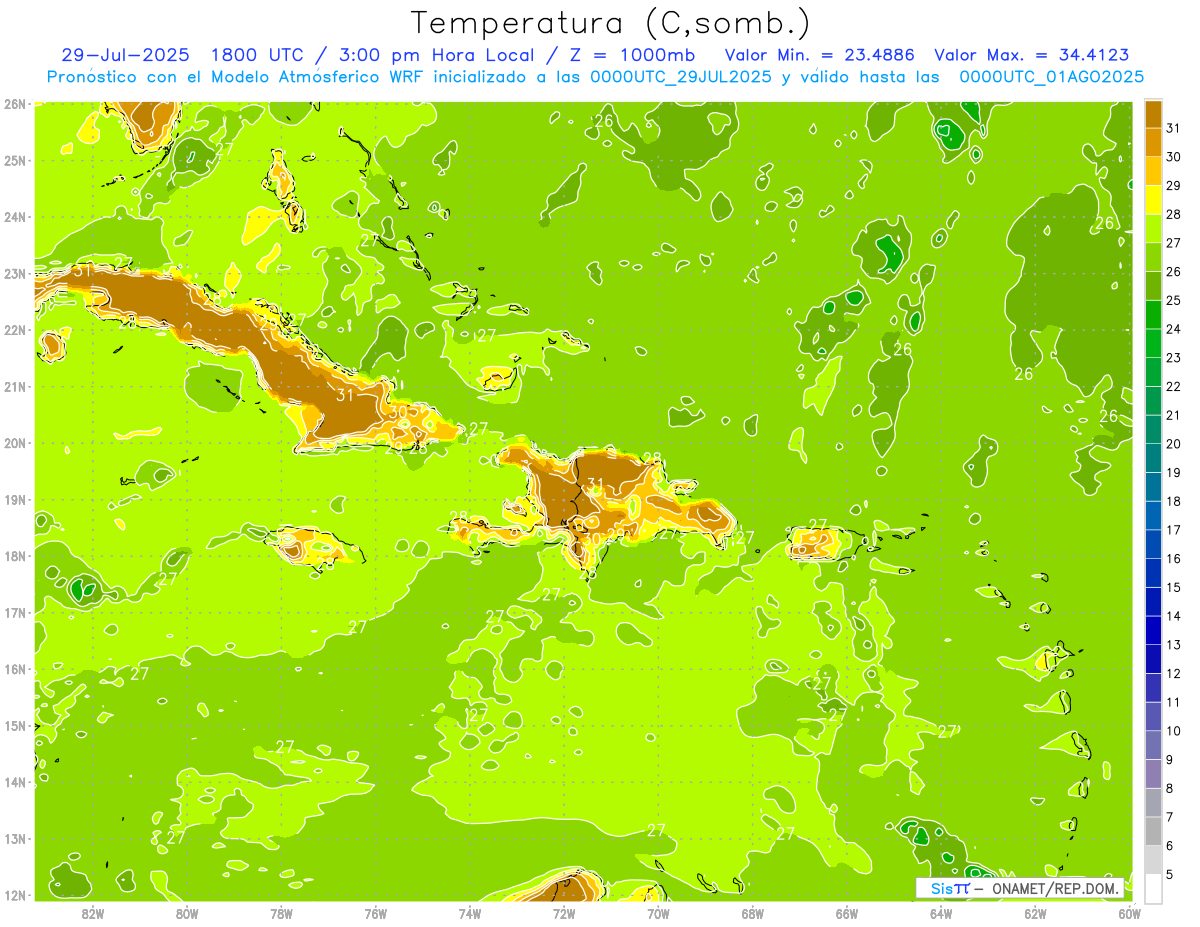This screenshot has height=927, width=1200.
Task: Click the '21N' latitude axis label
Action: (14, 386)
